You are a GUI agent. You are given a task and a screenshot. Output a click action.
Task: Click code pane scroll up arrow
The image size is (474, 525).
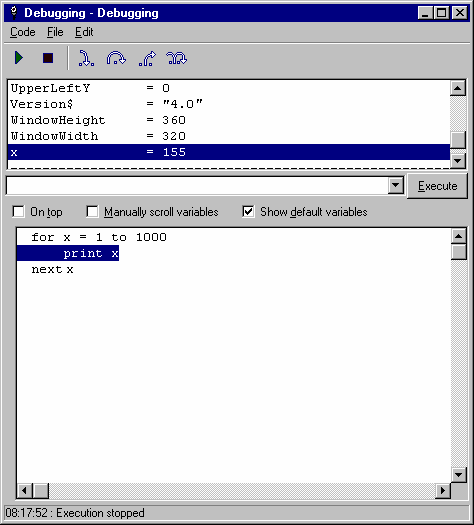click(x=459, y=236)
